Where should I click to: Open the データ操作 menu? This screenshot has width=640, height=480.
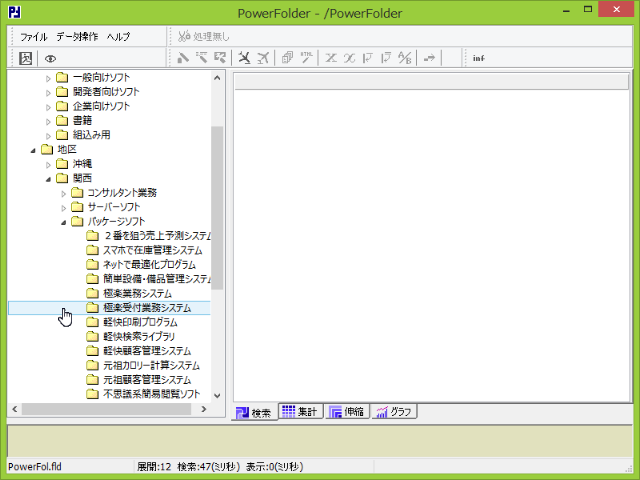pos(77,37)
